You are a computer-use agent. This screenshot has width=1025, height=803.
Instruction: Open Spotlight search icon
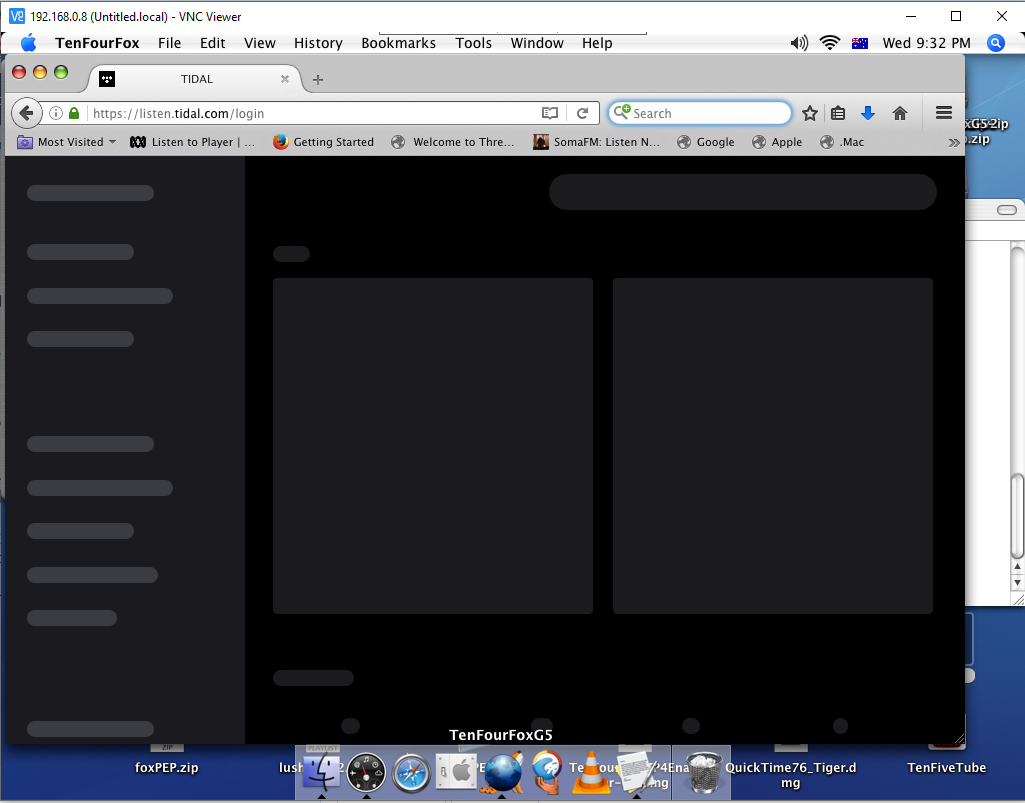tap(996, 43)
